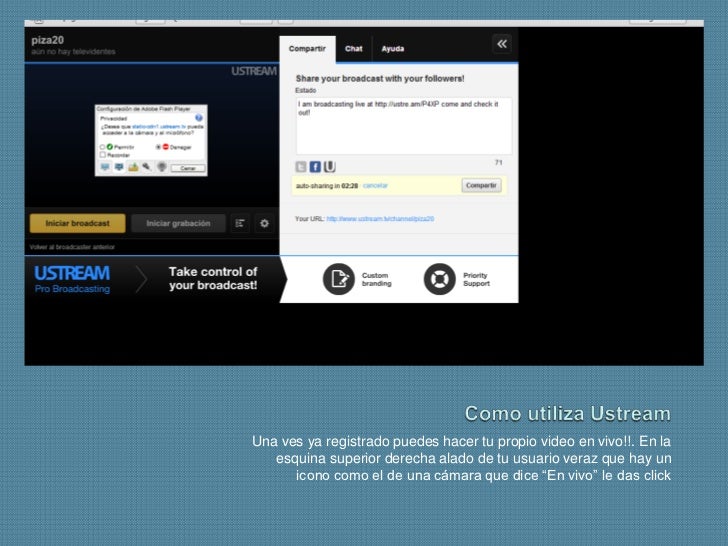The image size is (728, 546).
Task: Switch to the Ayuda tab
Action: click(393, 49)
